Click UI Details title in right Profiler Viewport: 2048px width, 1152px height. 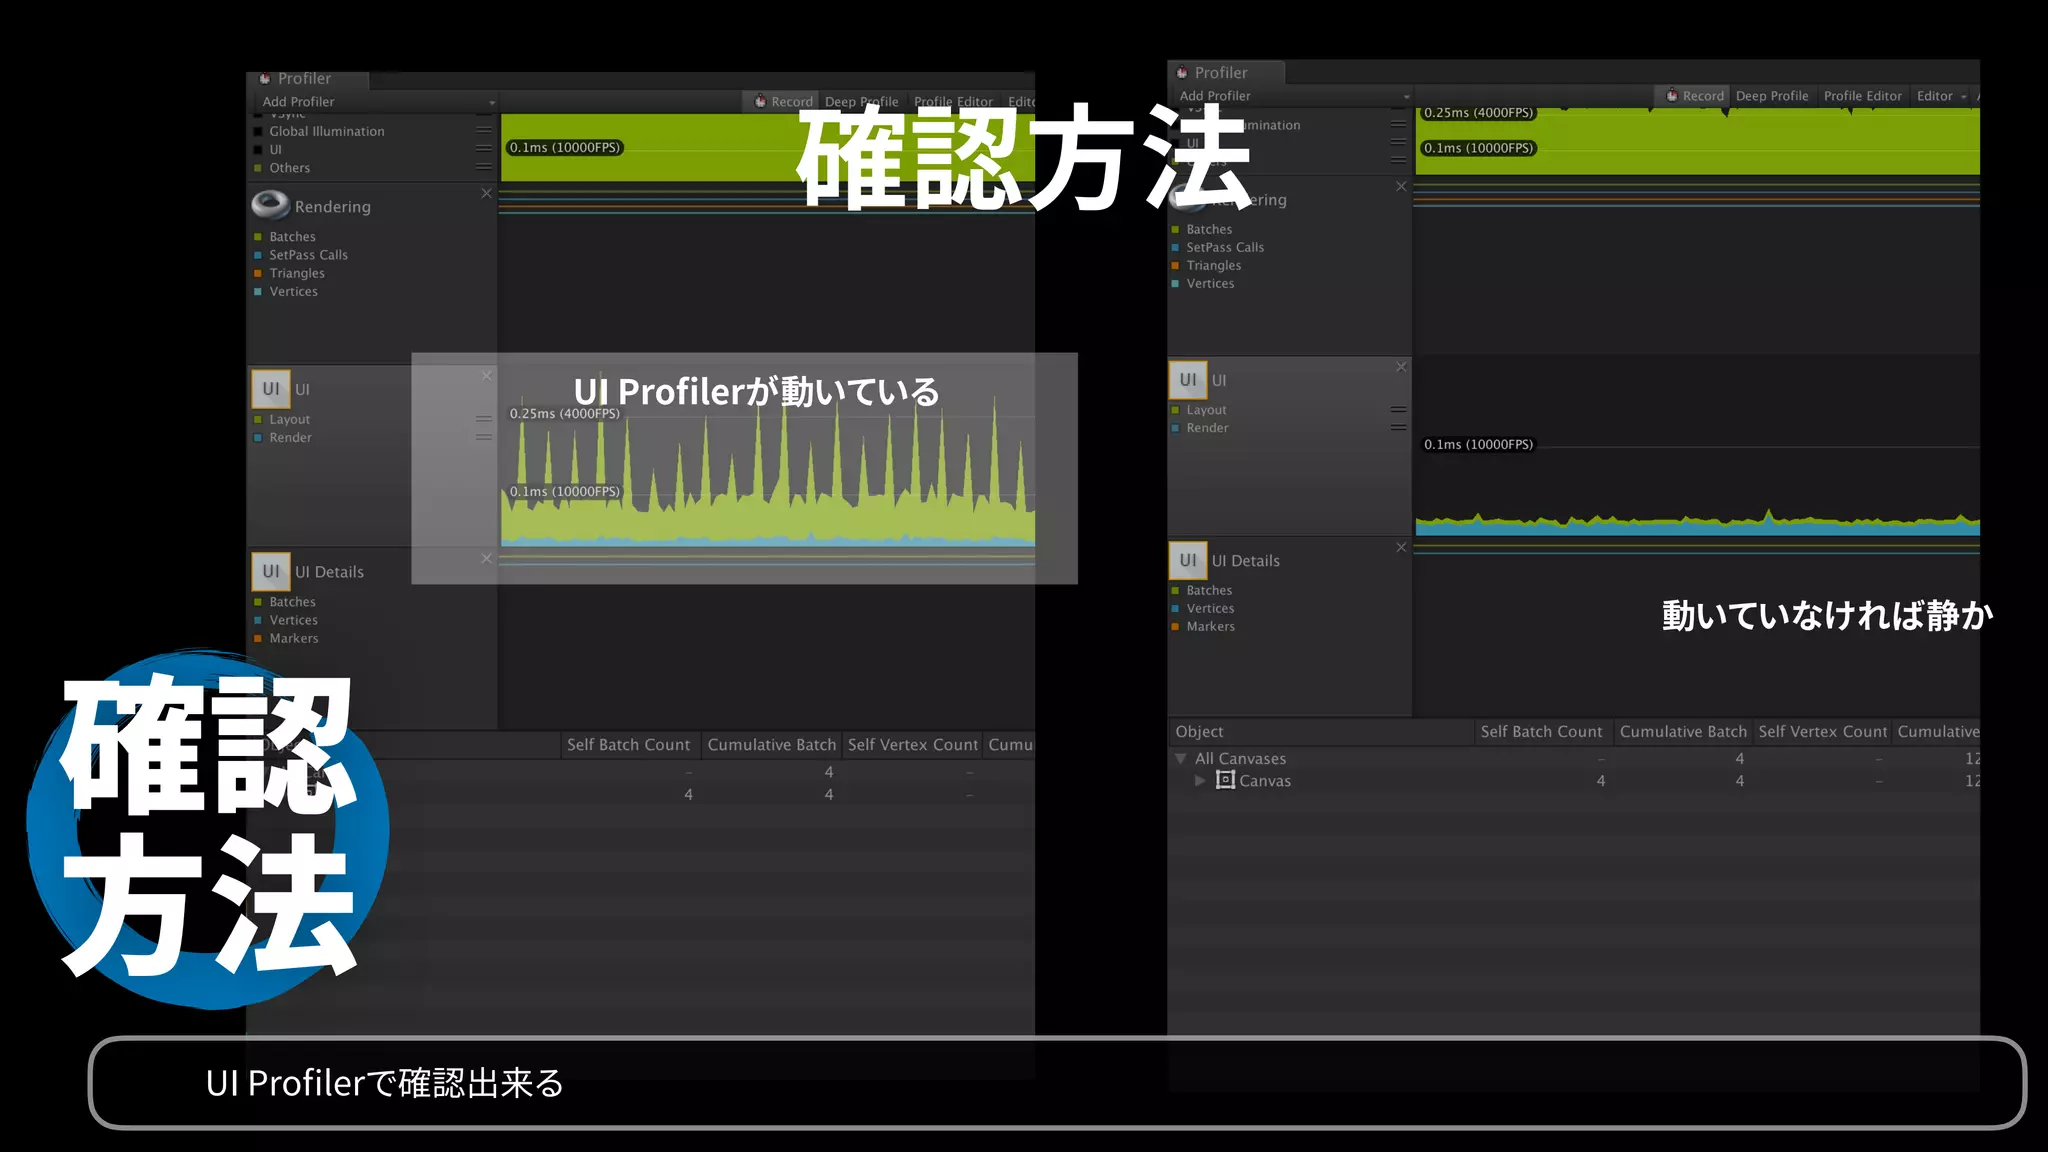1245,560
